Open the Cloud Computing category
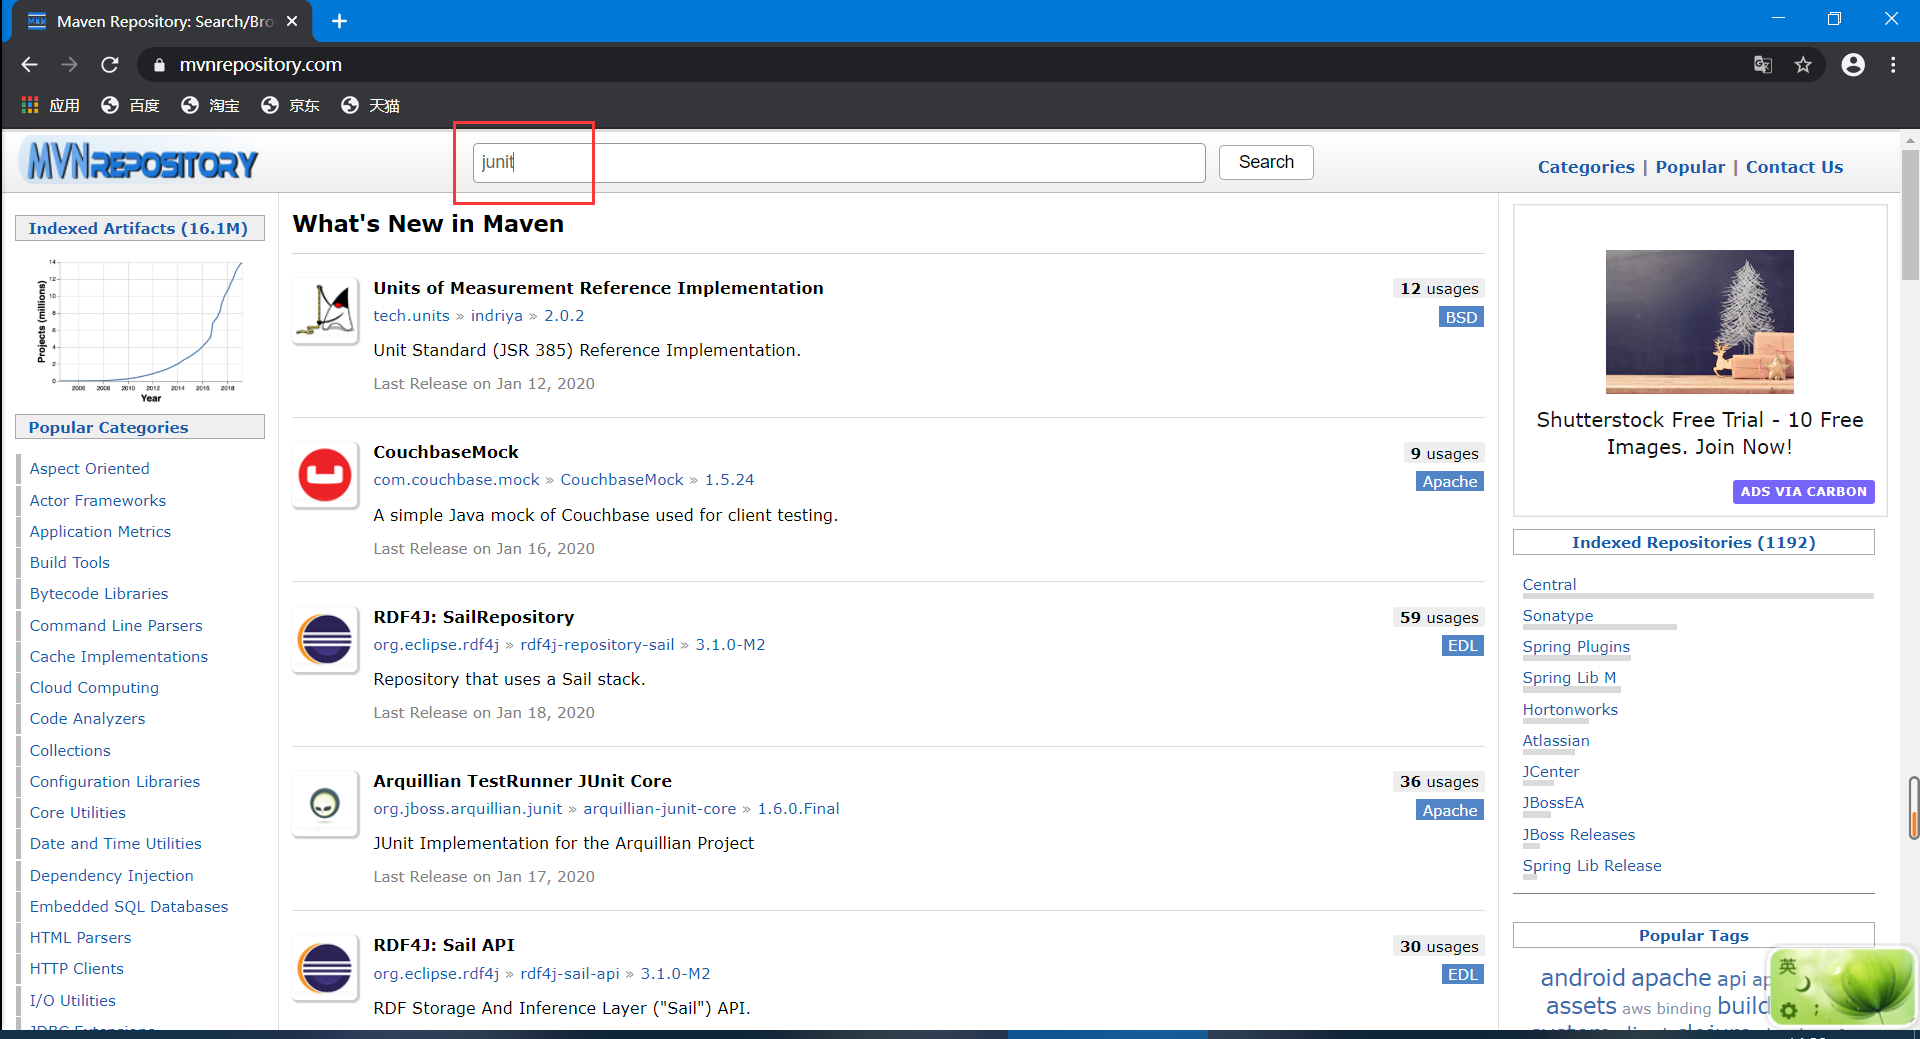1920x1039 pixels. point(94,687)
